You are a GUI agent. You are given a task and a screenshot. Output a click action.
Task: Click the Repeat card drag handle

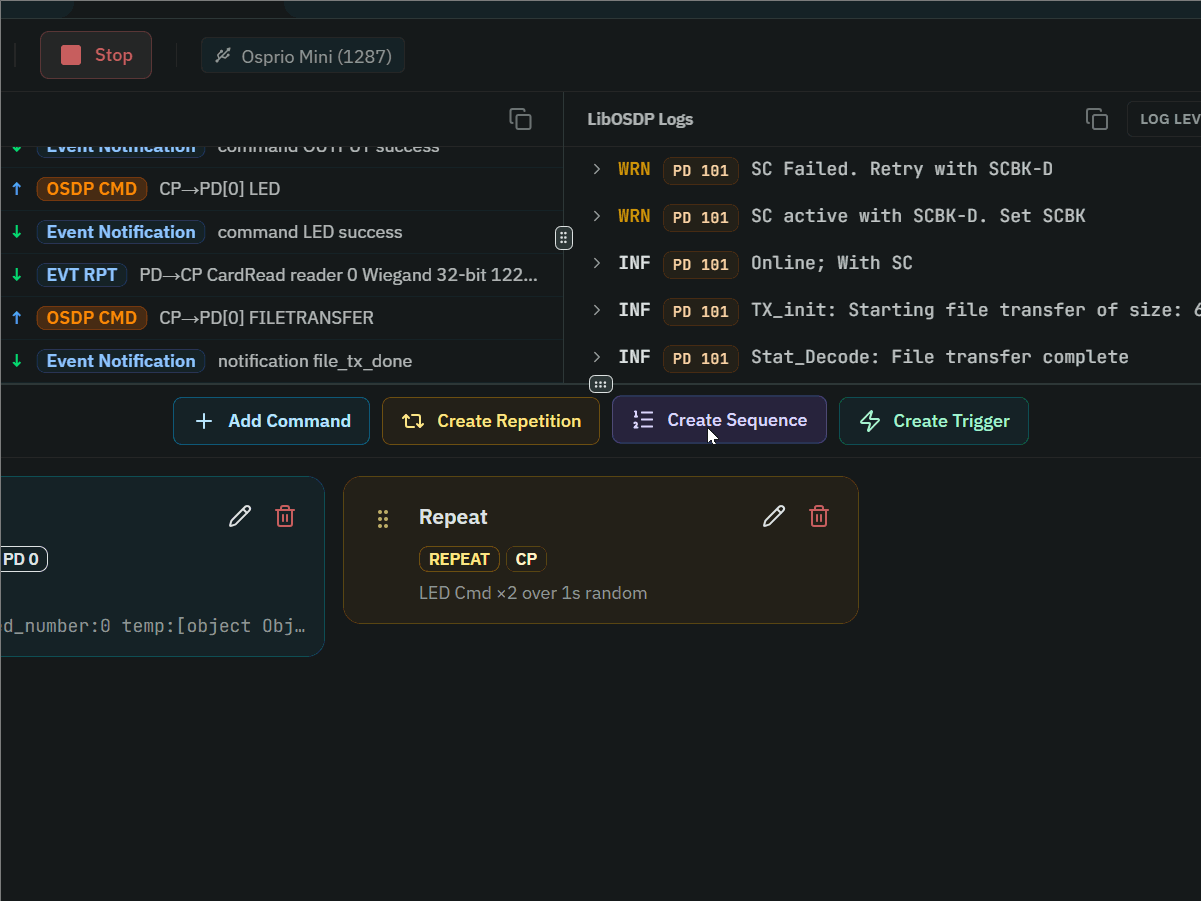(x=383, y=518)
